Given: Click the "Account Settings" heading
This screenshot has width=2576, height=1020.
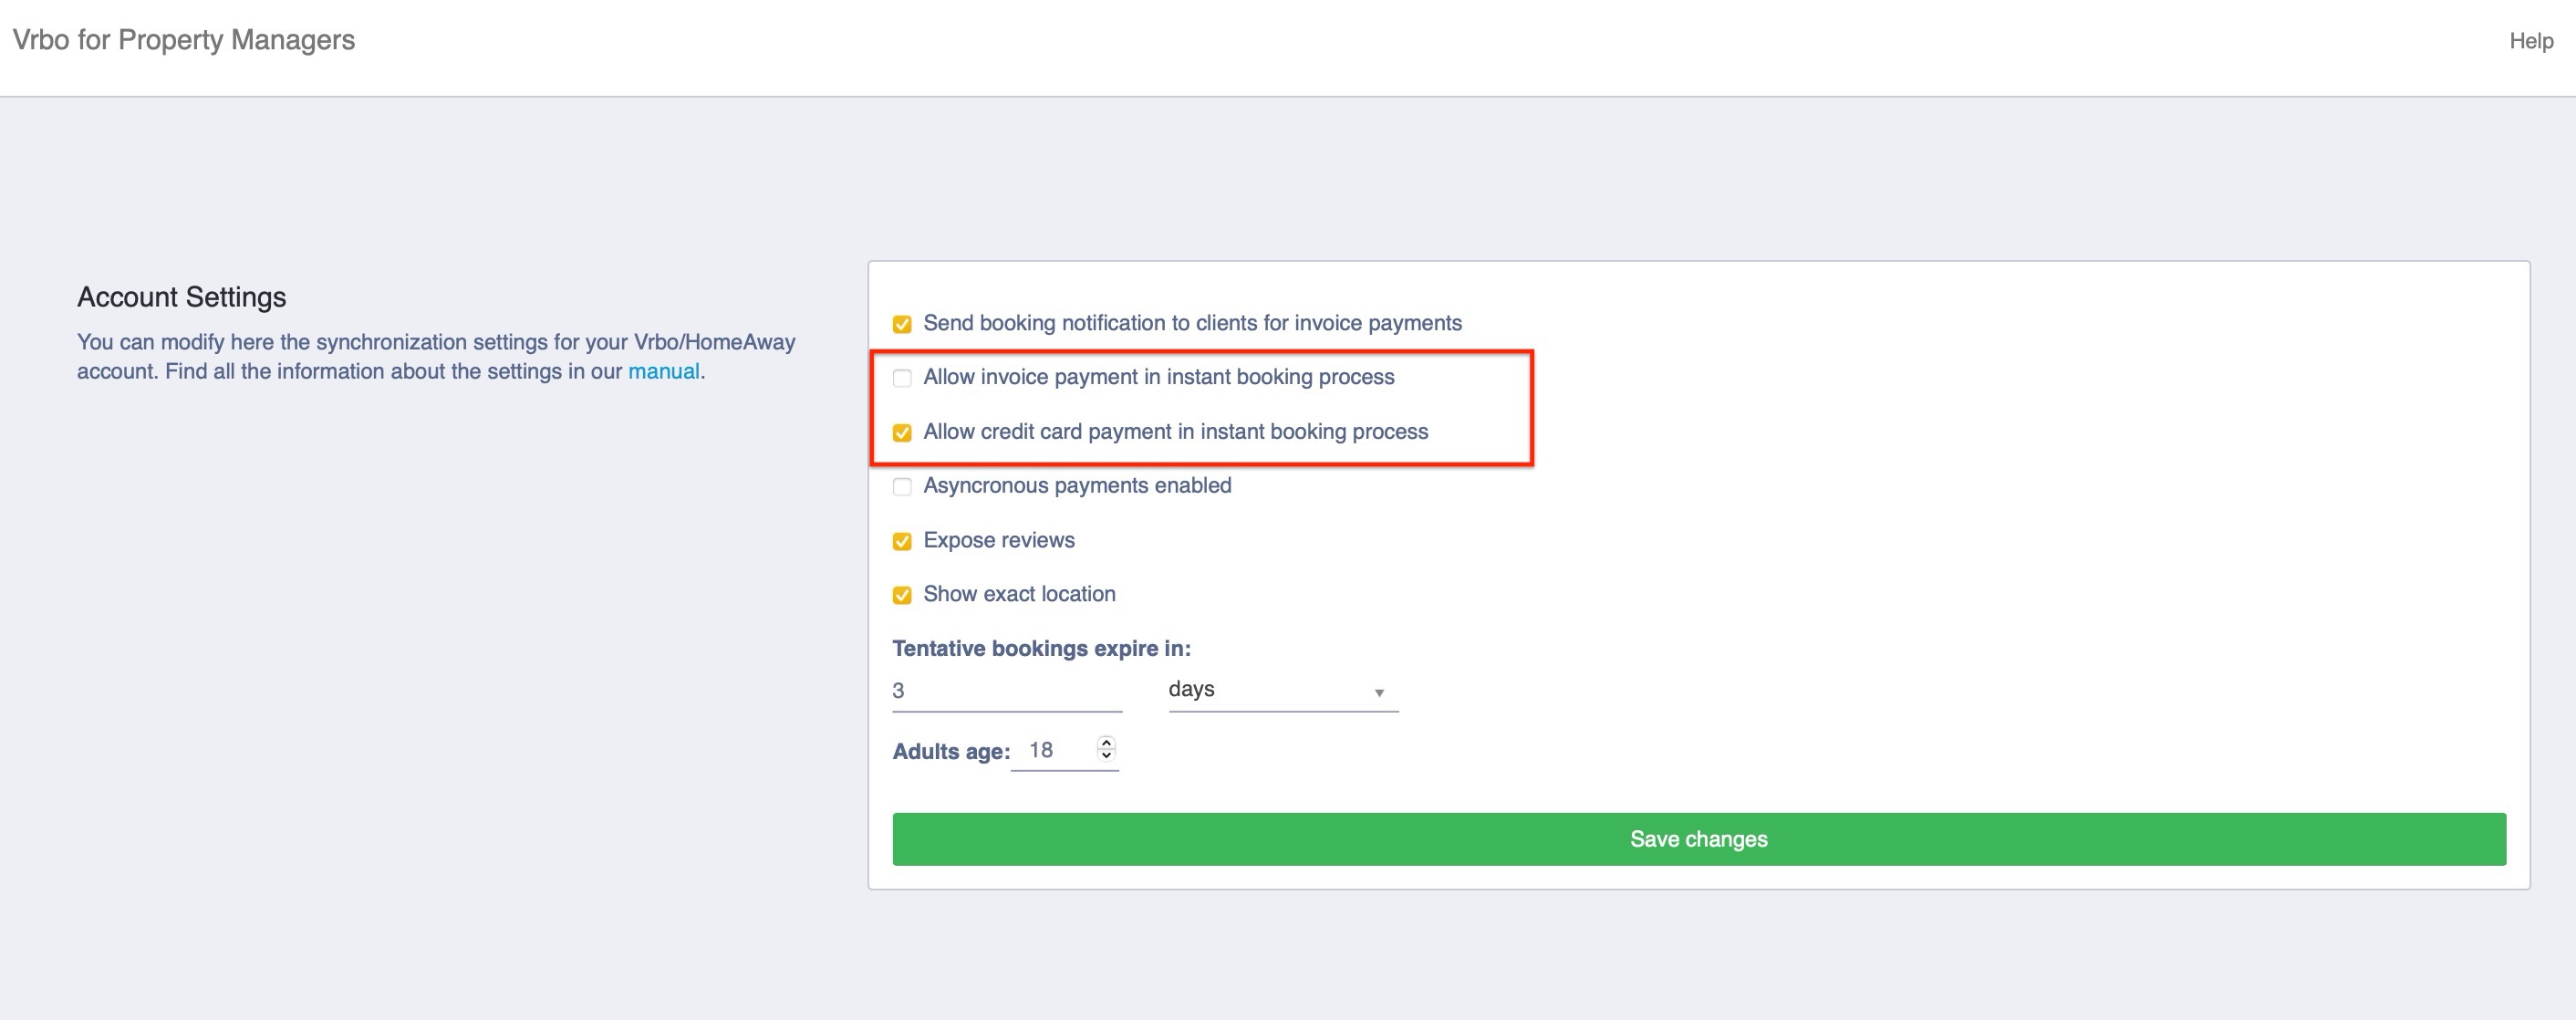Looking at the screenshot, I should tap(181, 296).
